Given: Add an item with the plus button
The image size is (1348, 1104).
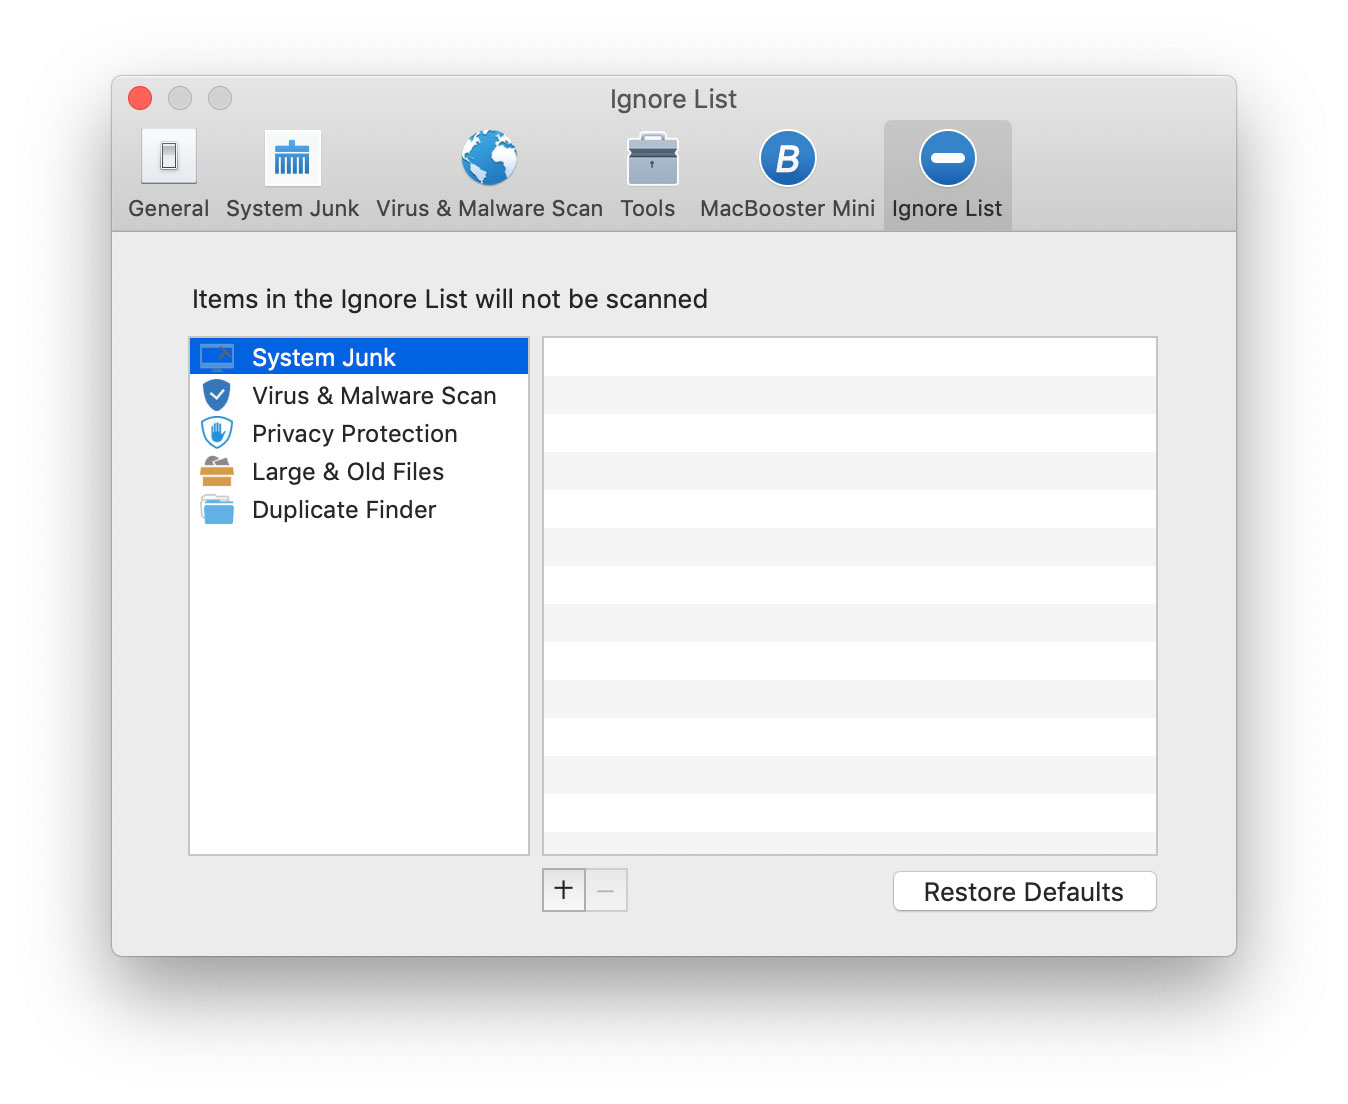Looking at the screenshot, I should click(x=564, y=889).
